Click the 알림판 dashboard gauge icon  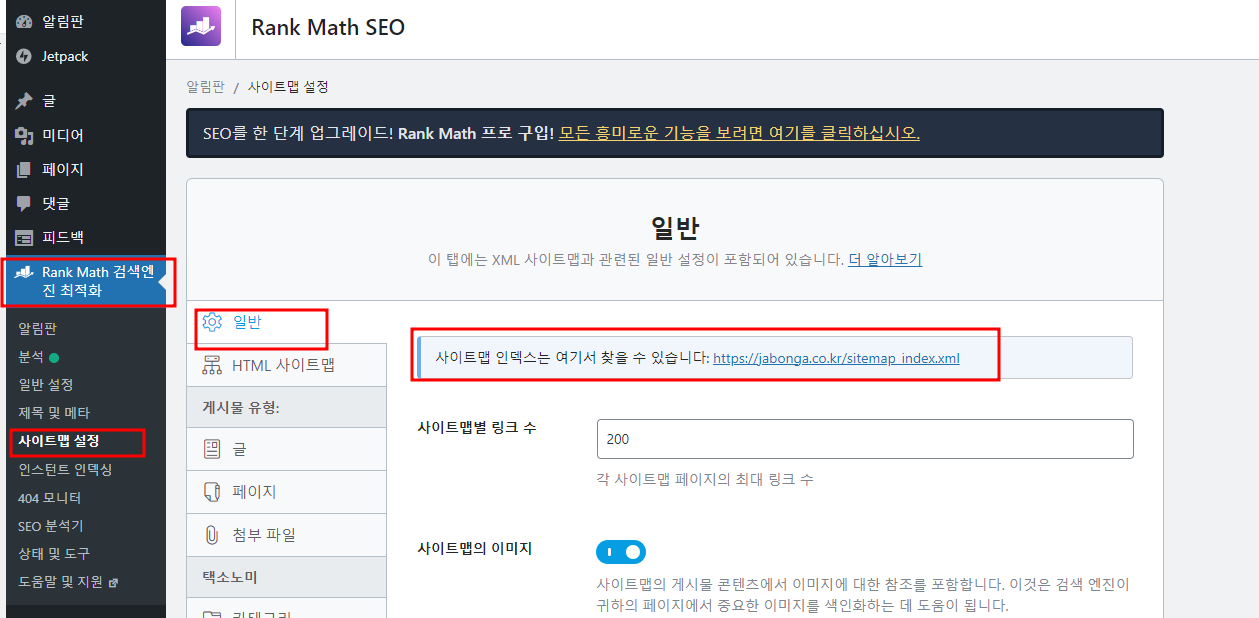[24, 21]
